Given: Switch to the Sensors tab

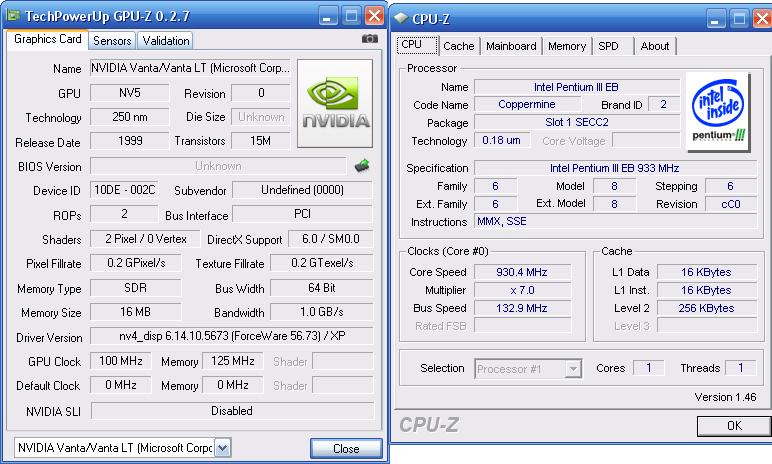Looking at the screenshot, I should (x=112, y=41).
